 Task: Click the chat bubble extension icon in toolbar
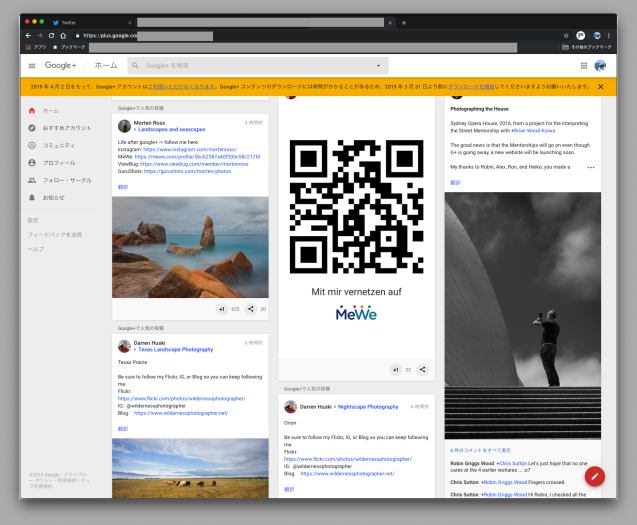click(581, 36)
